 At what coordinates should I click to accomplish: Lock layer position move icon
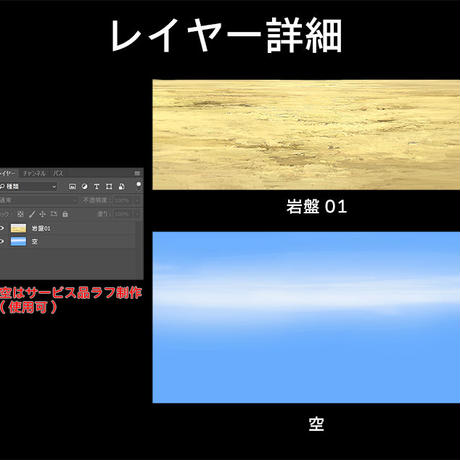pyautogui.click(x=42, y=214)
